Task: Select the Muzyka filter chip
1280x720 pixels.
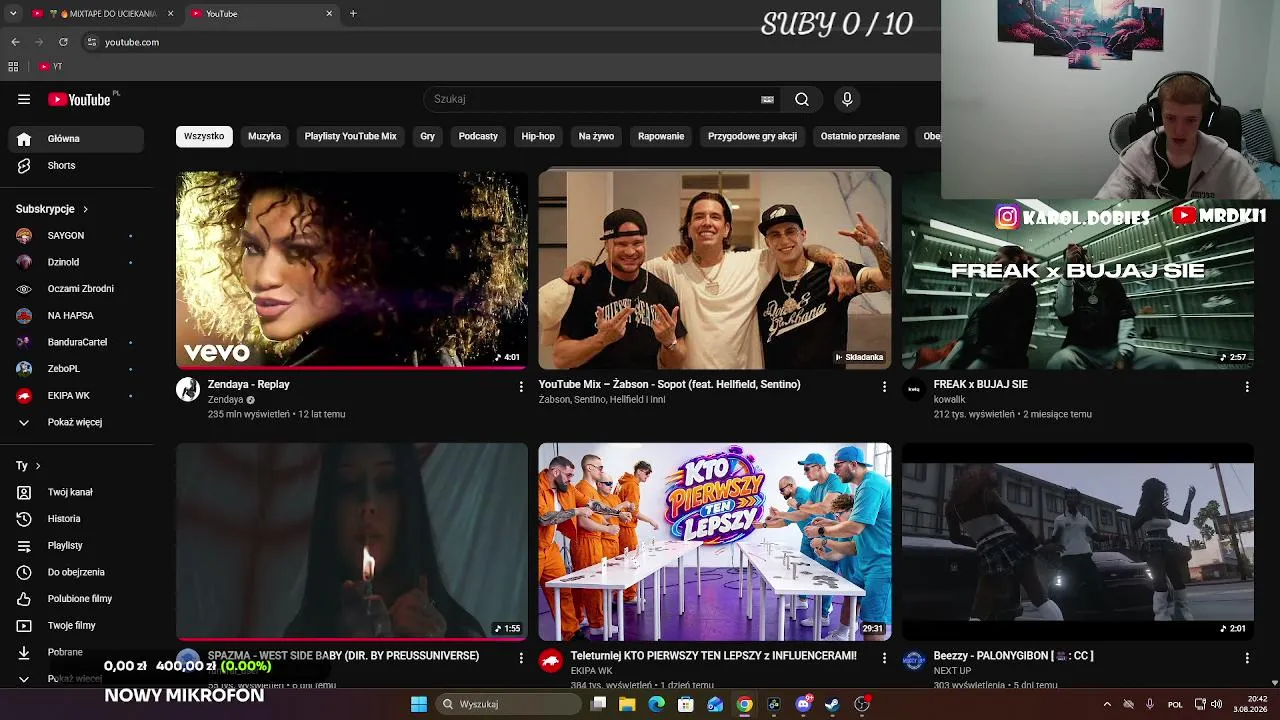Action: point(265,136)
